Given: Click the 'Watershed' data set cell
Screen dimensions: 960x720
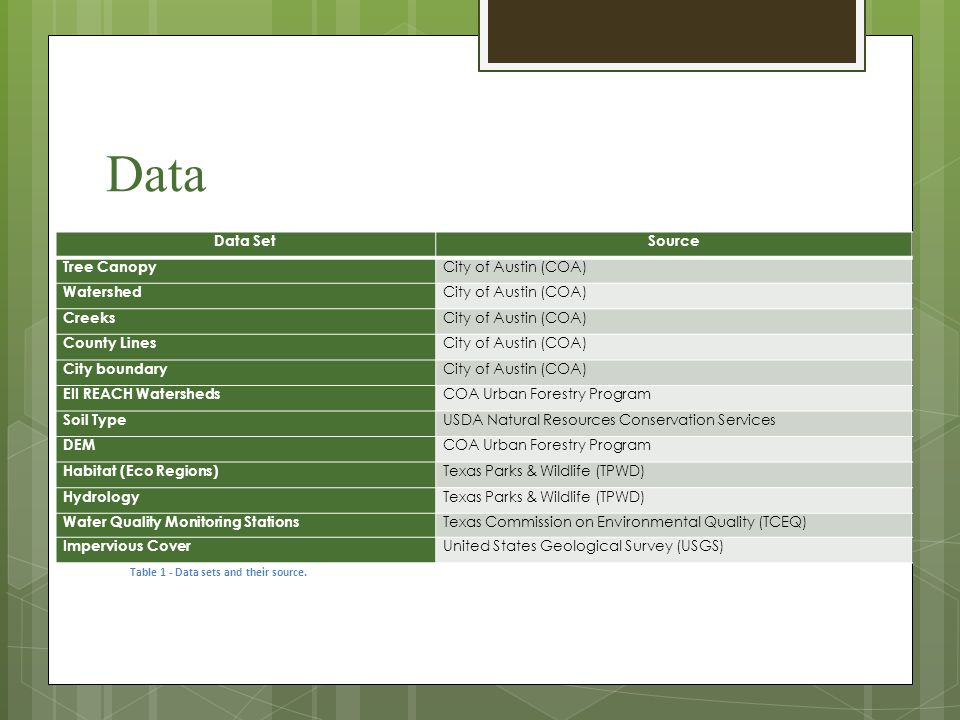Looking at the screenshot, I should click(x=246, y=296).
